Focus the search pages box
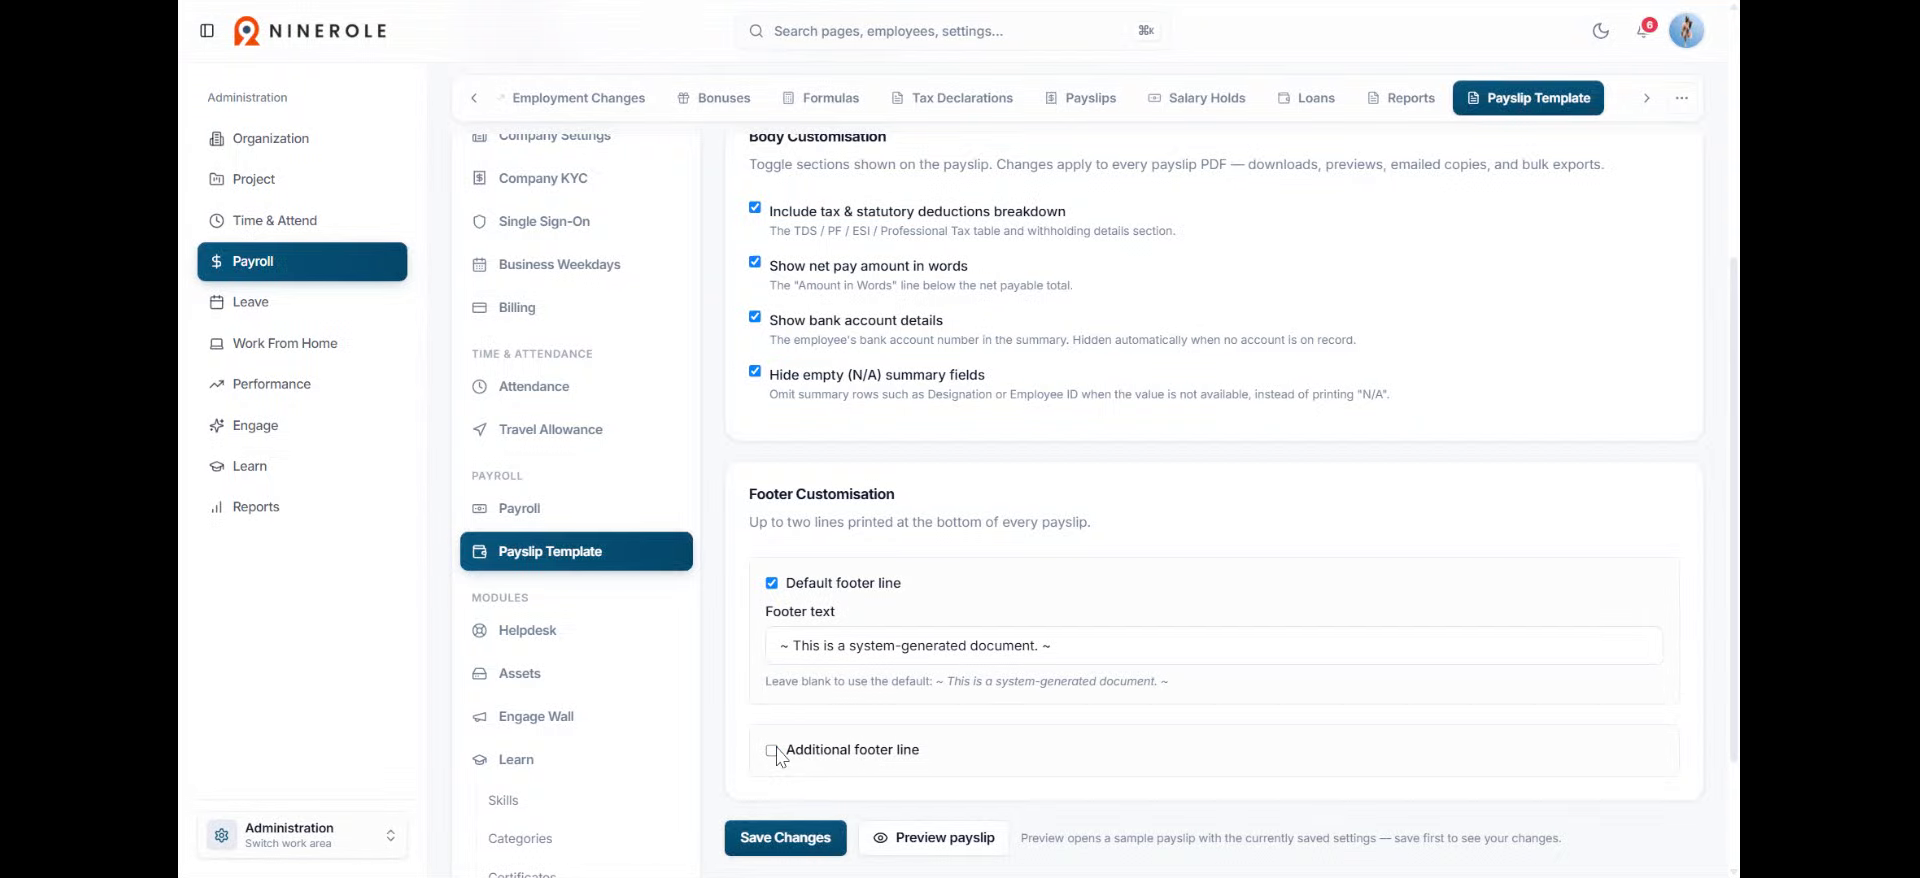This screenshot has width=1920, height=878. click(x=953, y=31)
